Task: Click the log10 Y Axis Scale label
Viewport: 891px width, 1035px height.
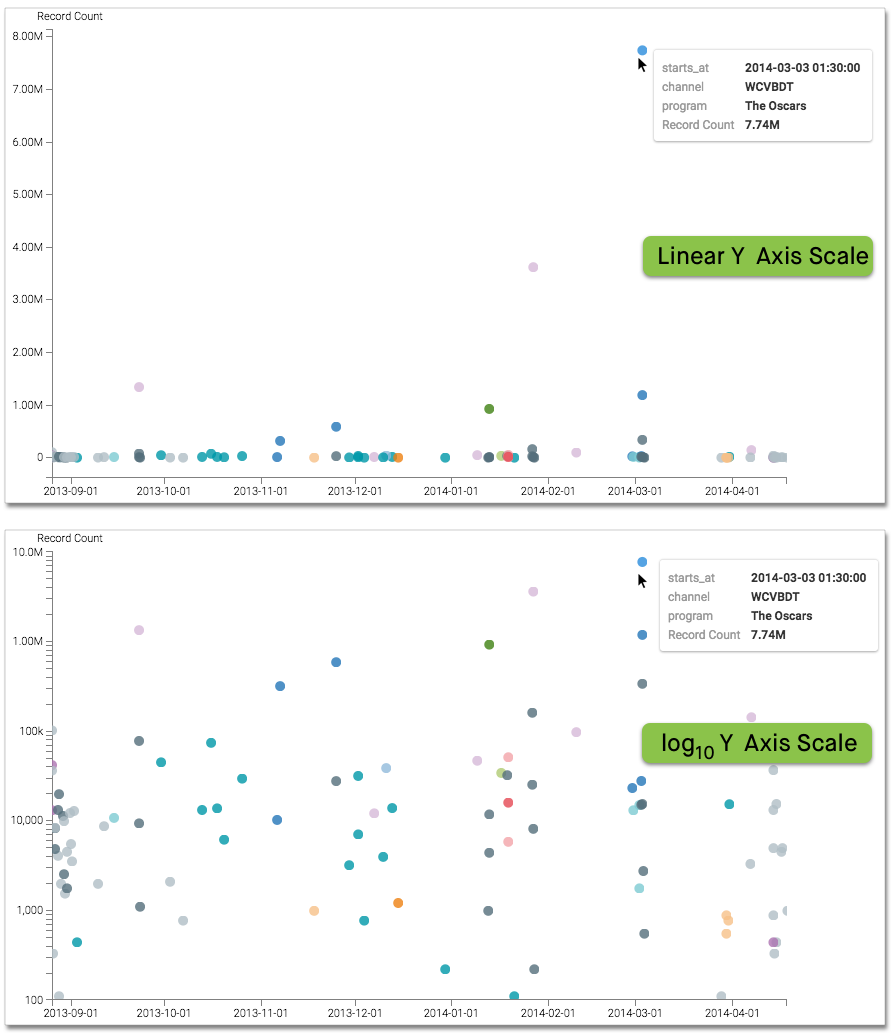Action: 758,744
